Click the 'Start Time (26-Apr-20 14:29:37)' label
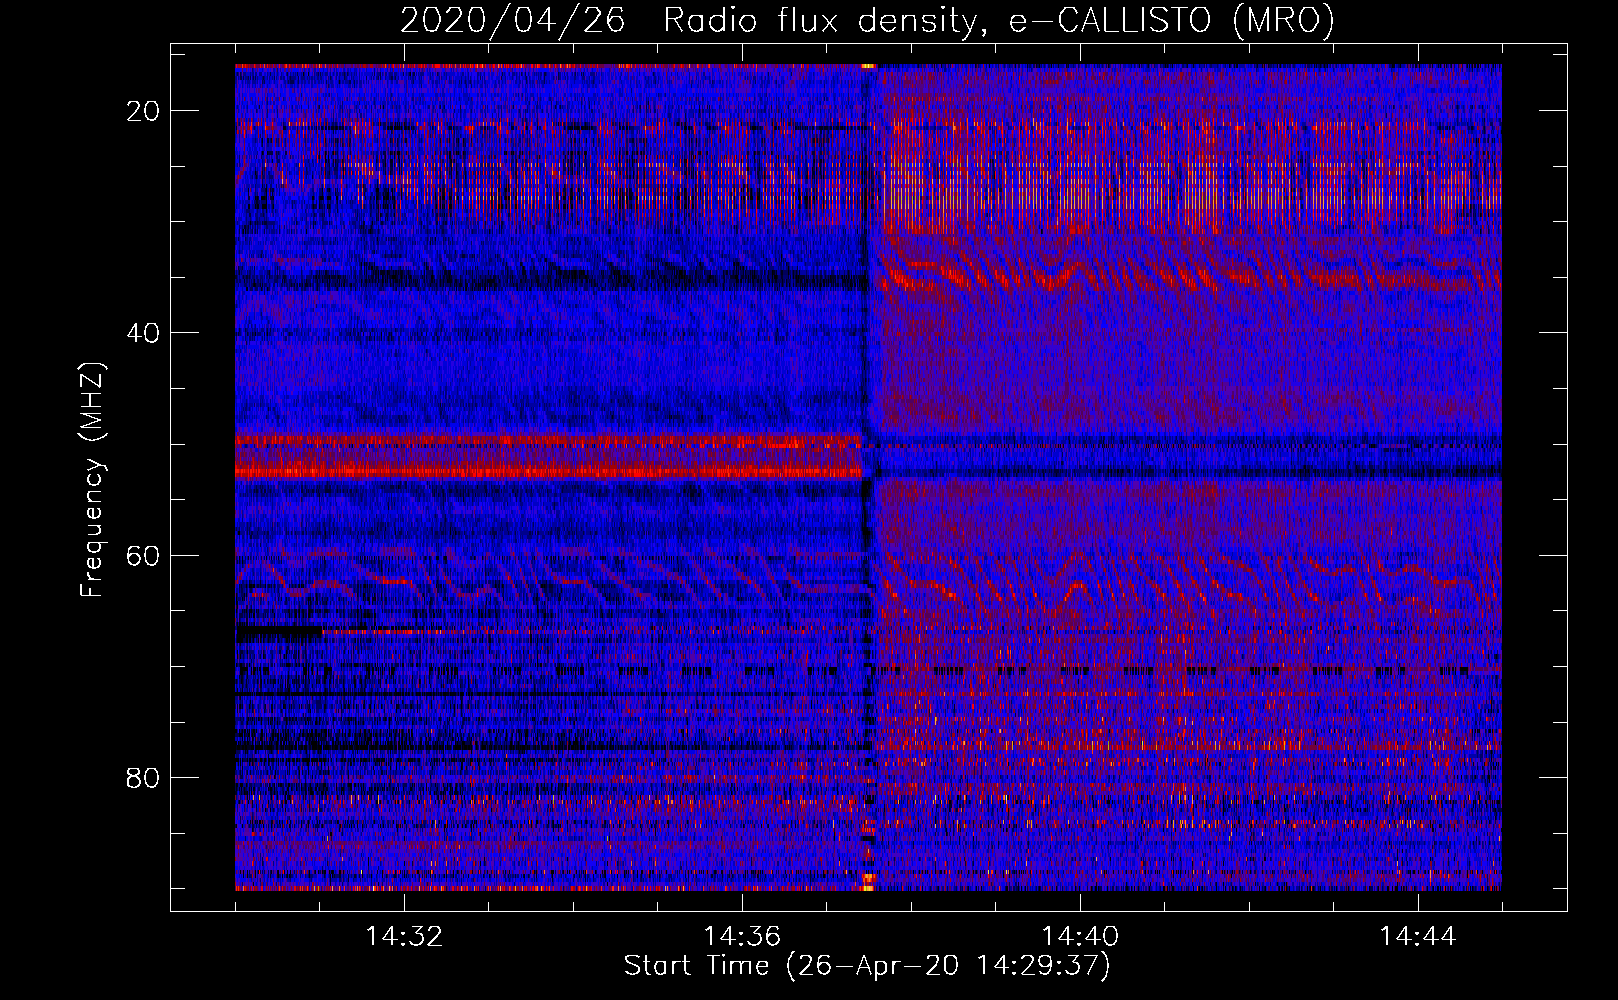1618x1000 pixels. click(x=867, y=966)
